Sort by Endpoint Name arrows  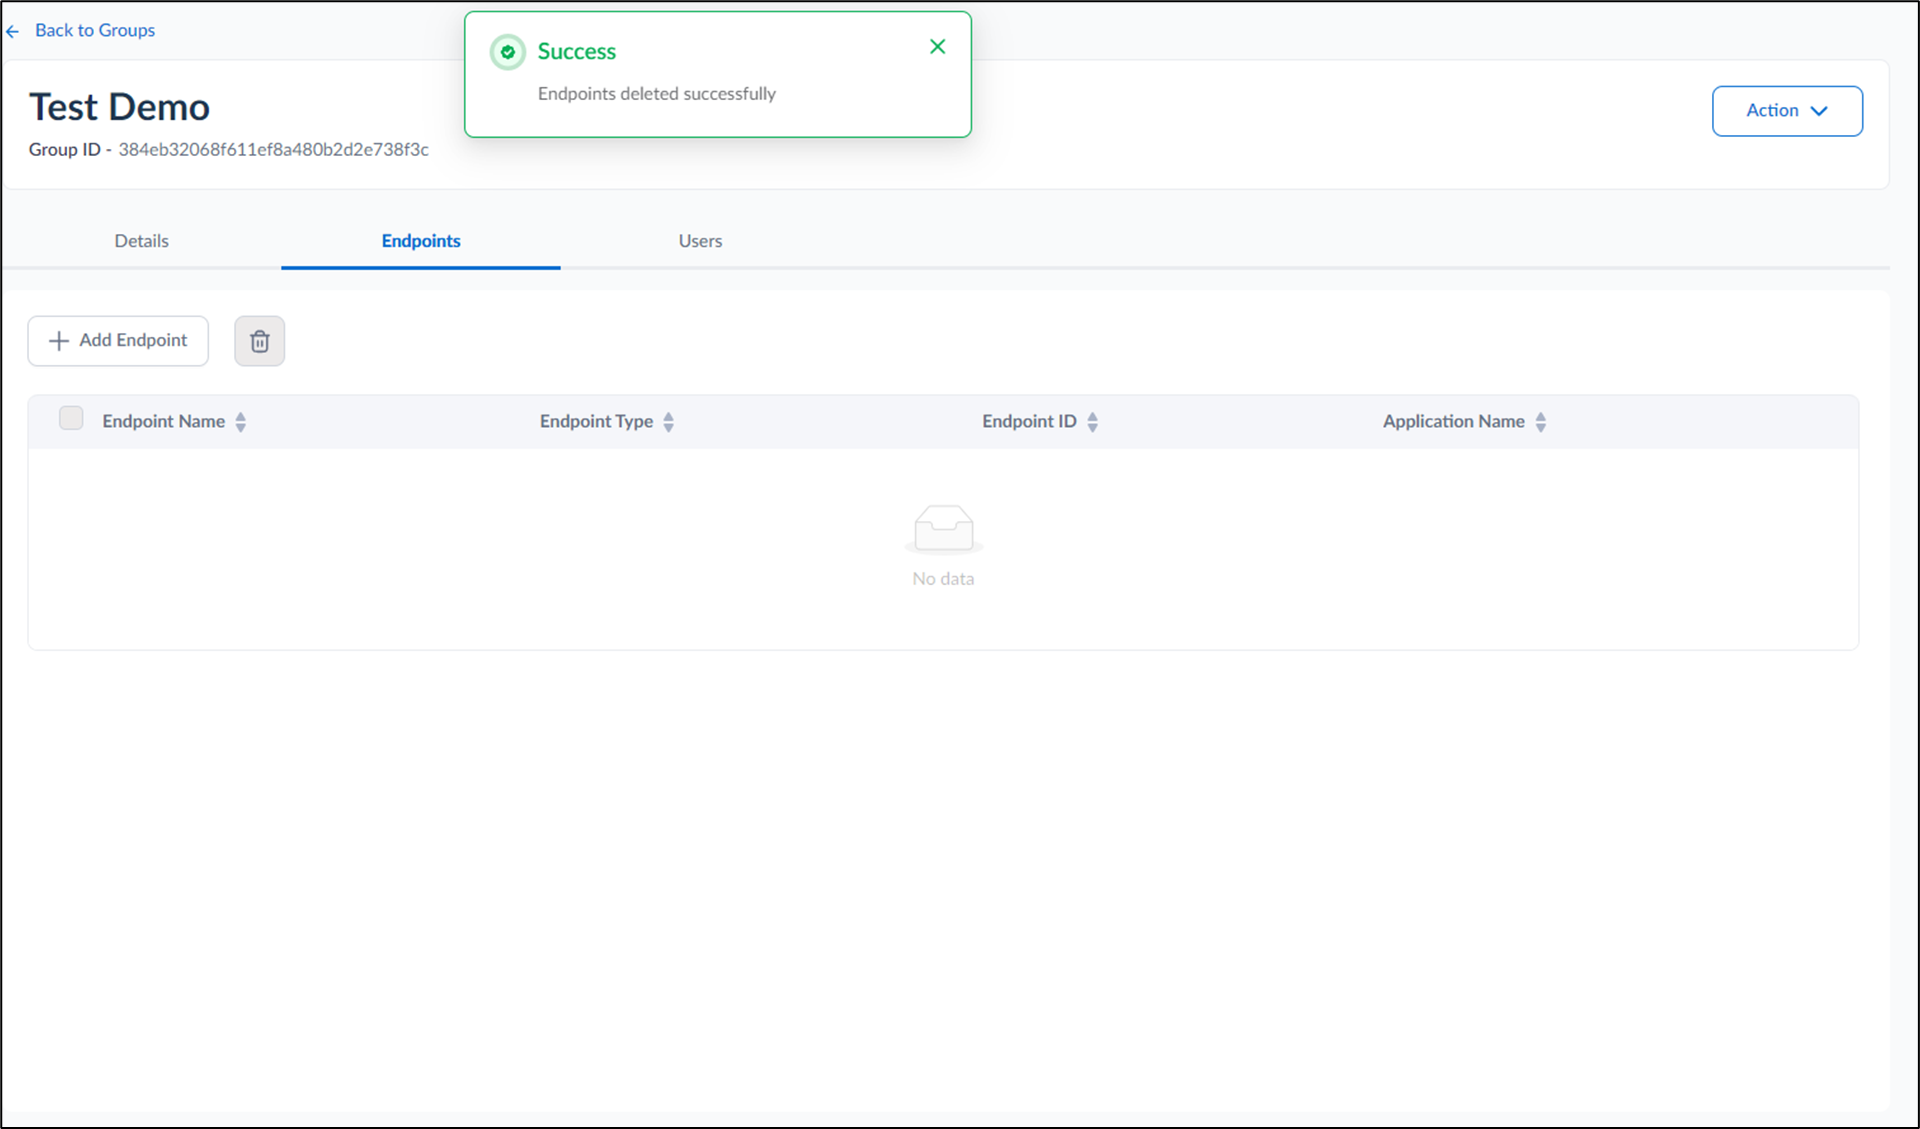click(241, 422)
